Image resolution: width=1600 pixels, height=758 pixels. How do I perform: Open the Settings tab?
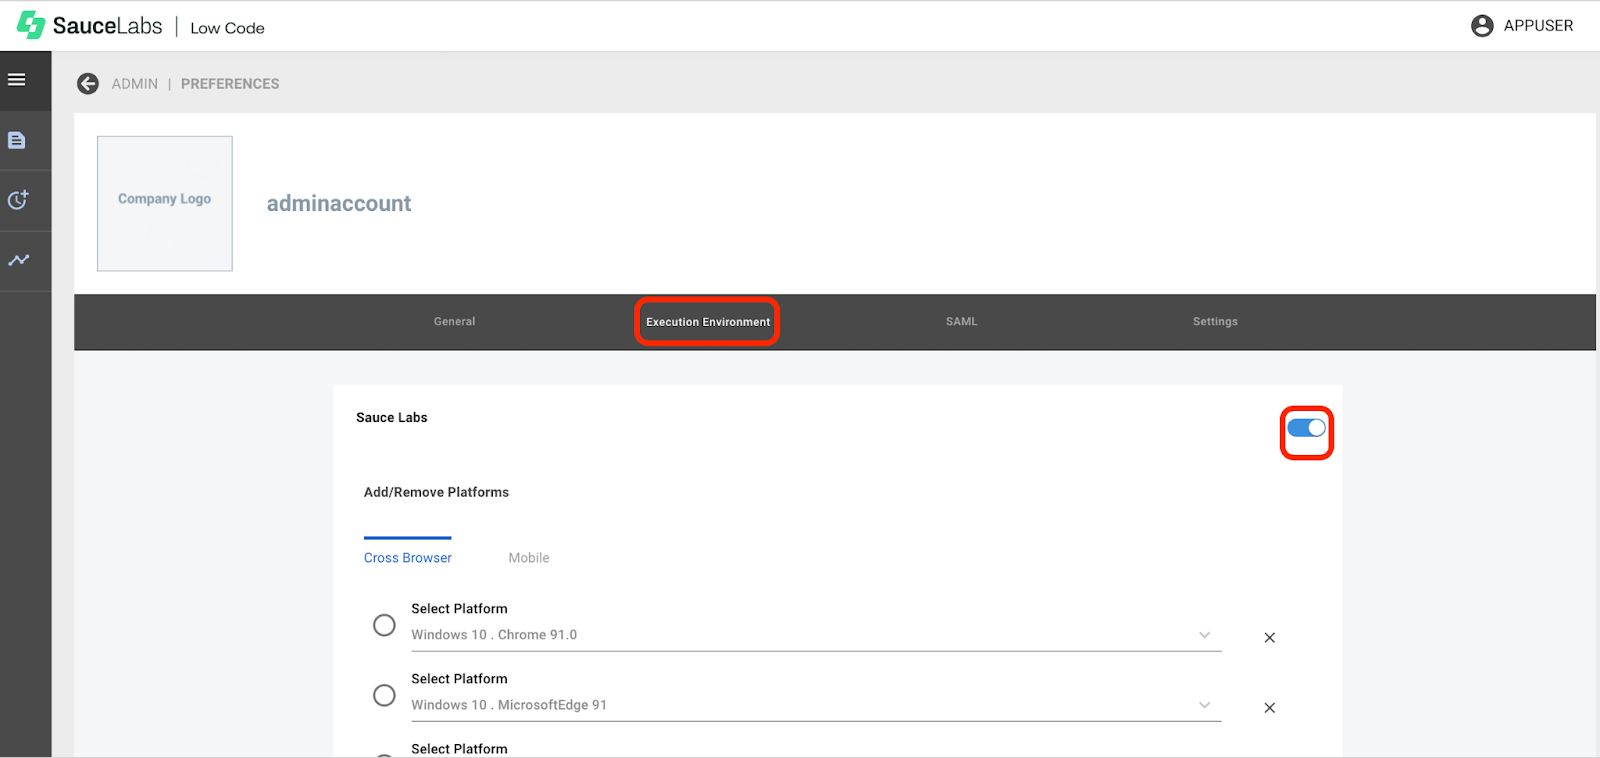(x=1215, y=322)
